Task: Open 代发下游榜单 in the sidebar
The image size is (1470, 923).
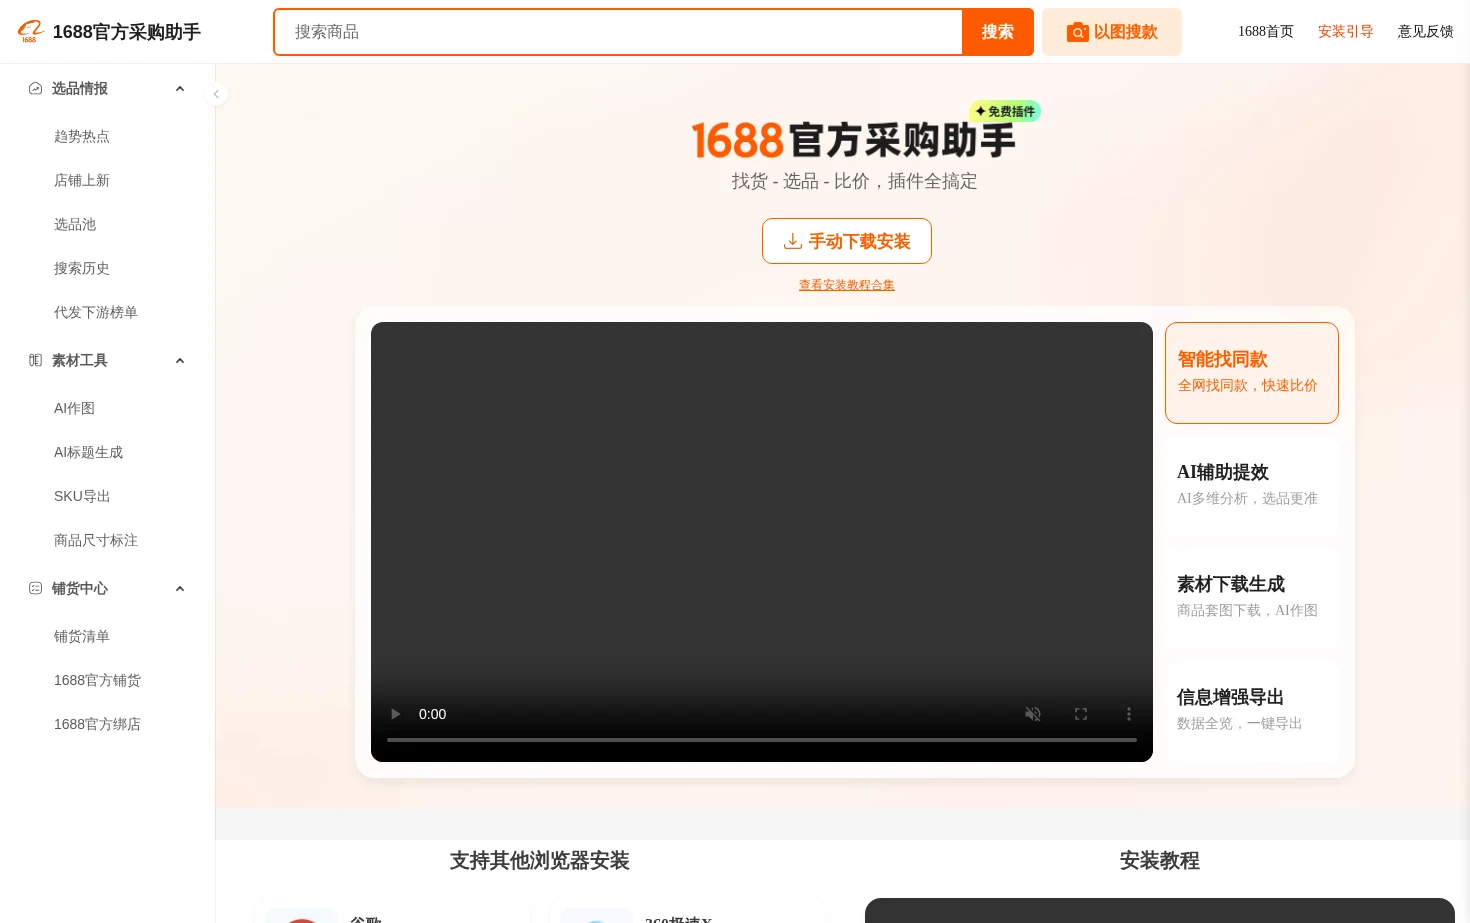Action: click(96, 312)
